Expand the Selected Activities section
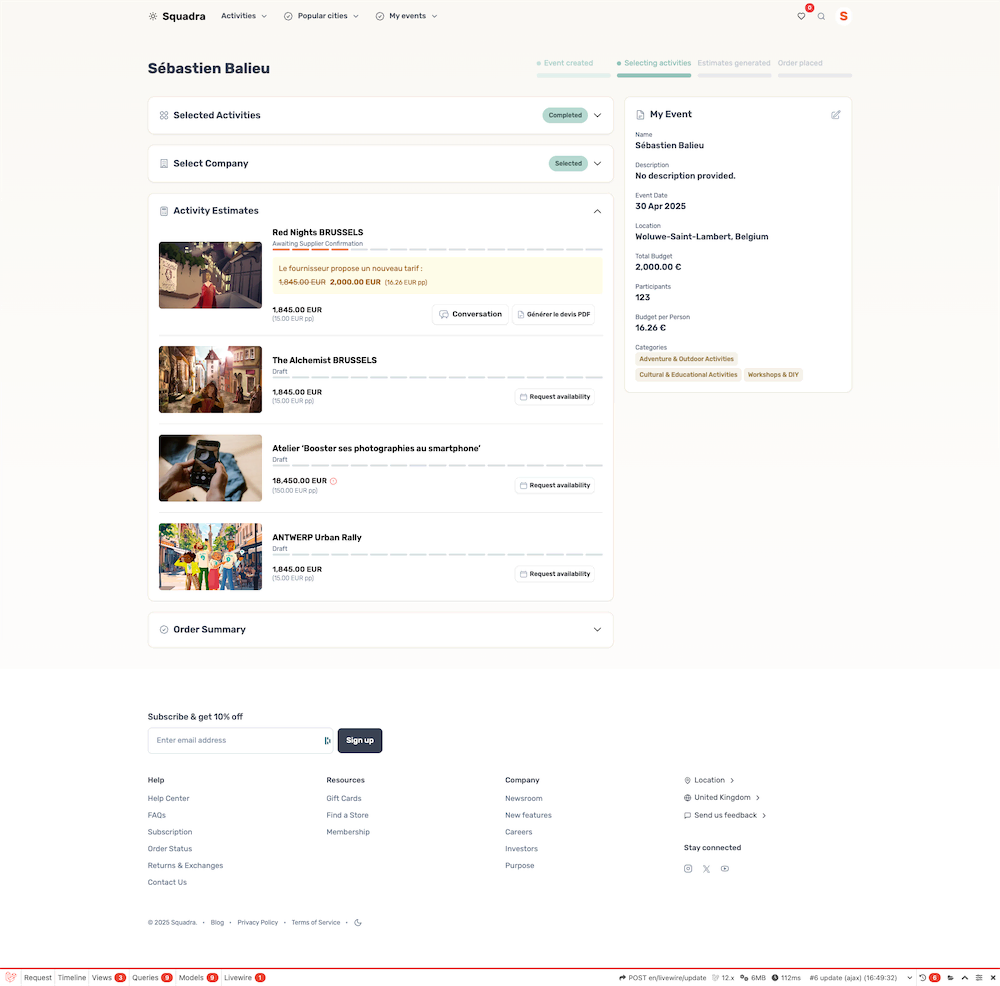 [597, 115]
